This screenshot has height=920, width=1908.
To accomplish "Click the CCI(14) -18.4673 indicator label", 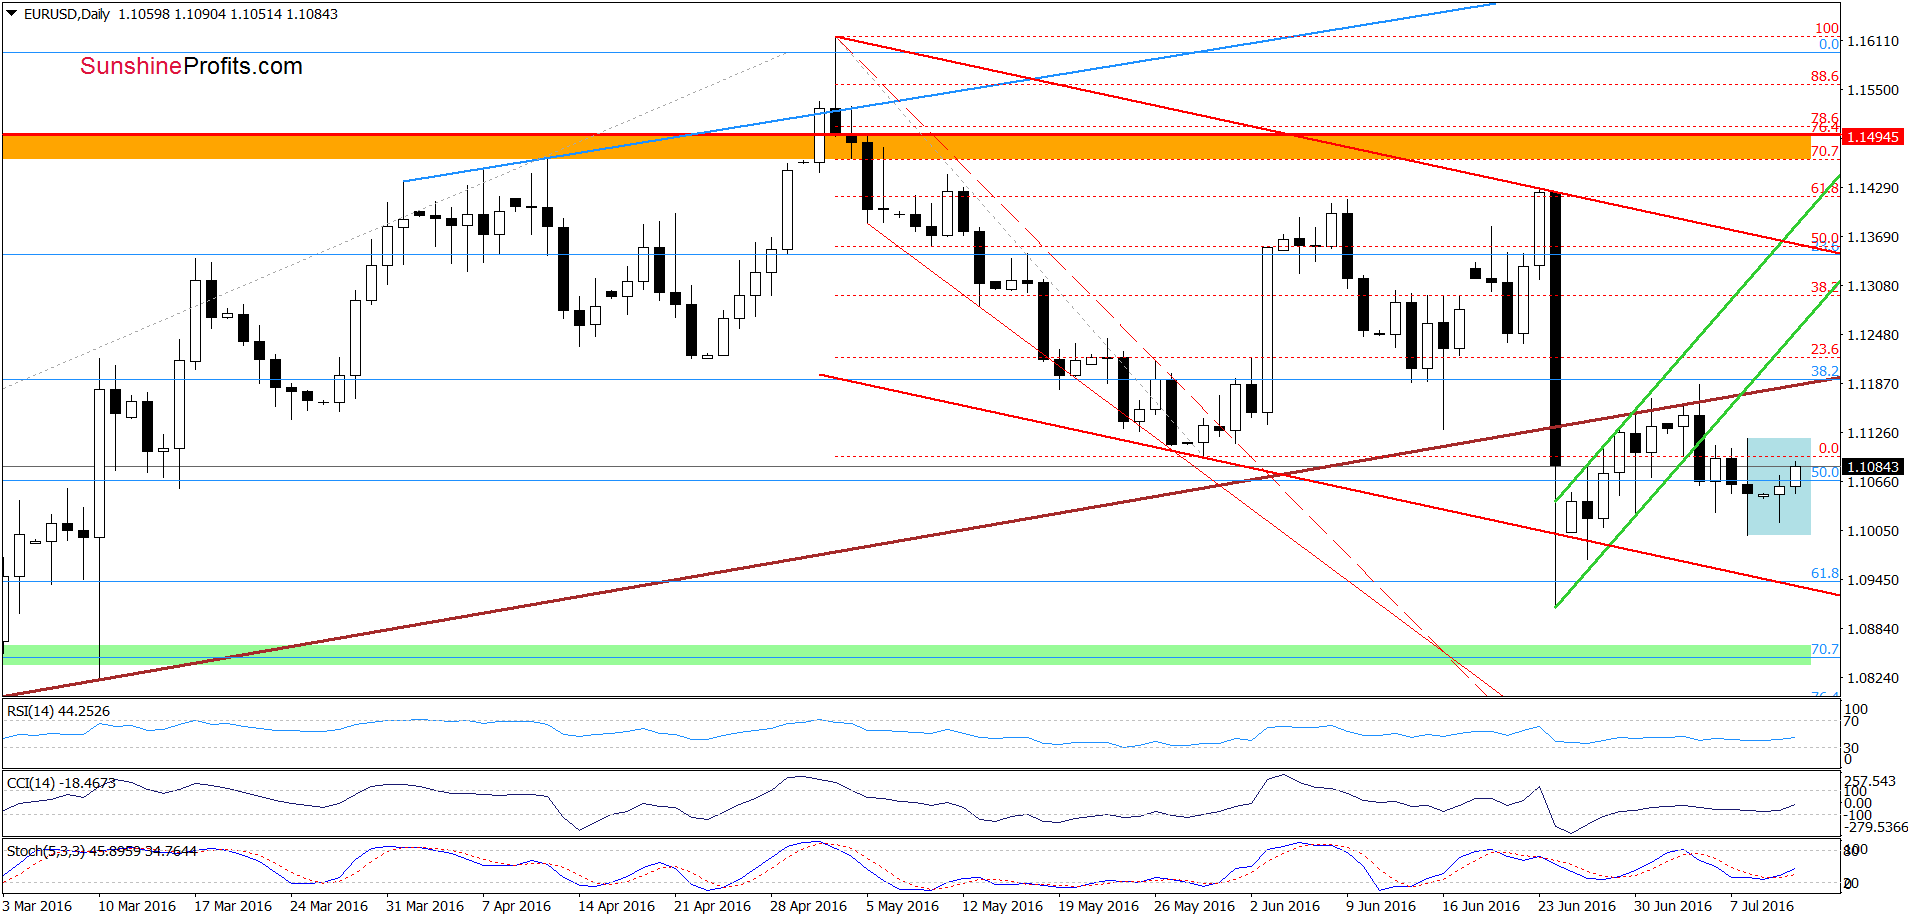I will click(61, 783).
